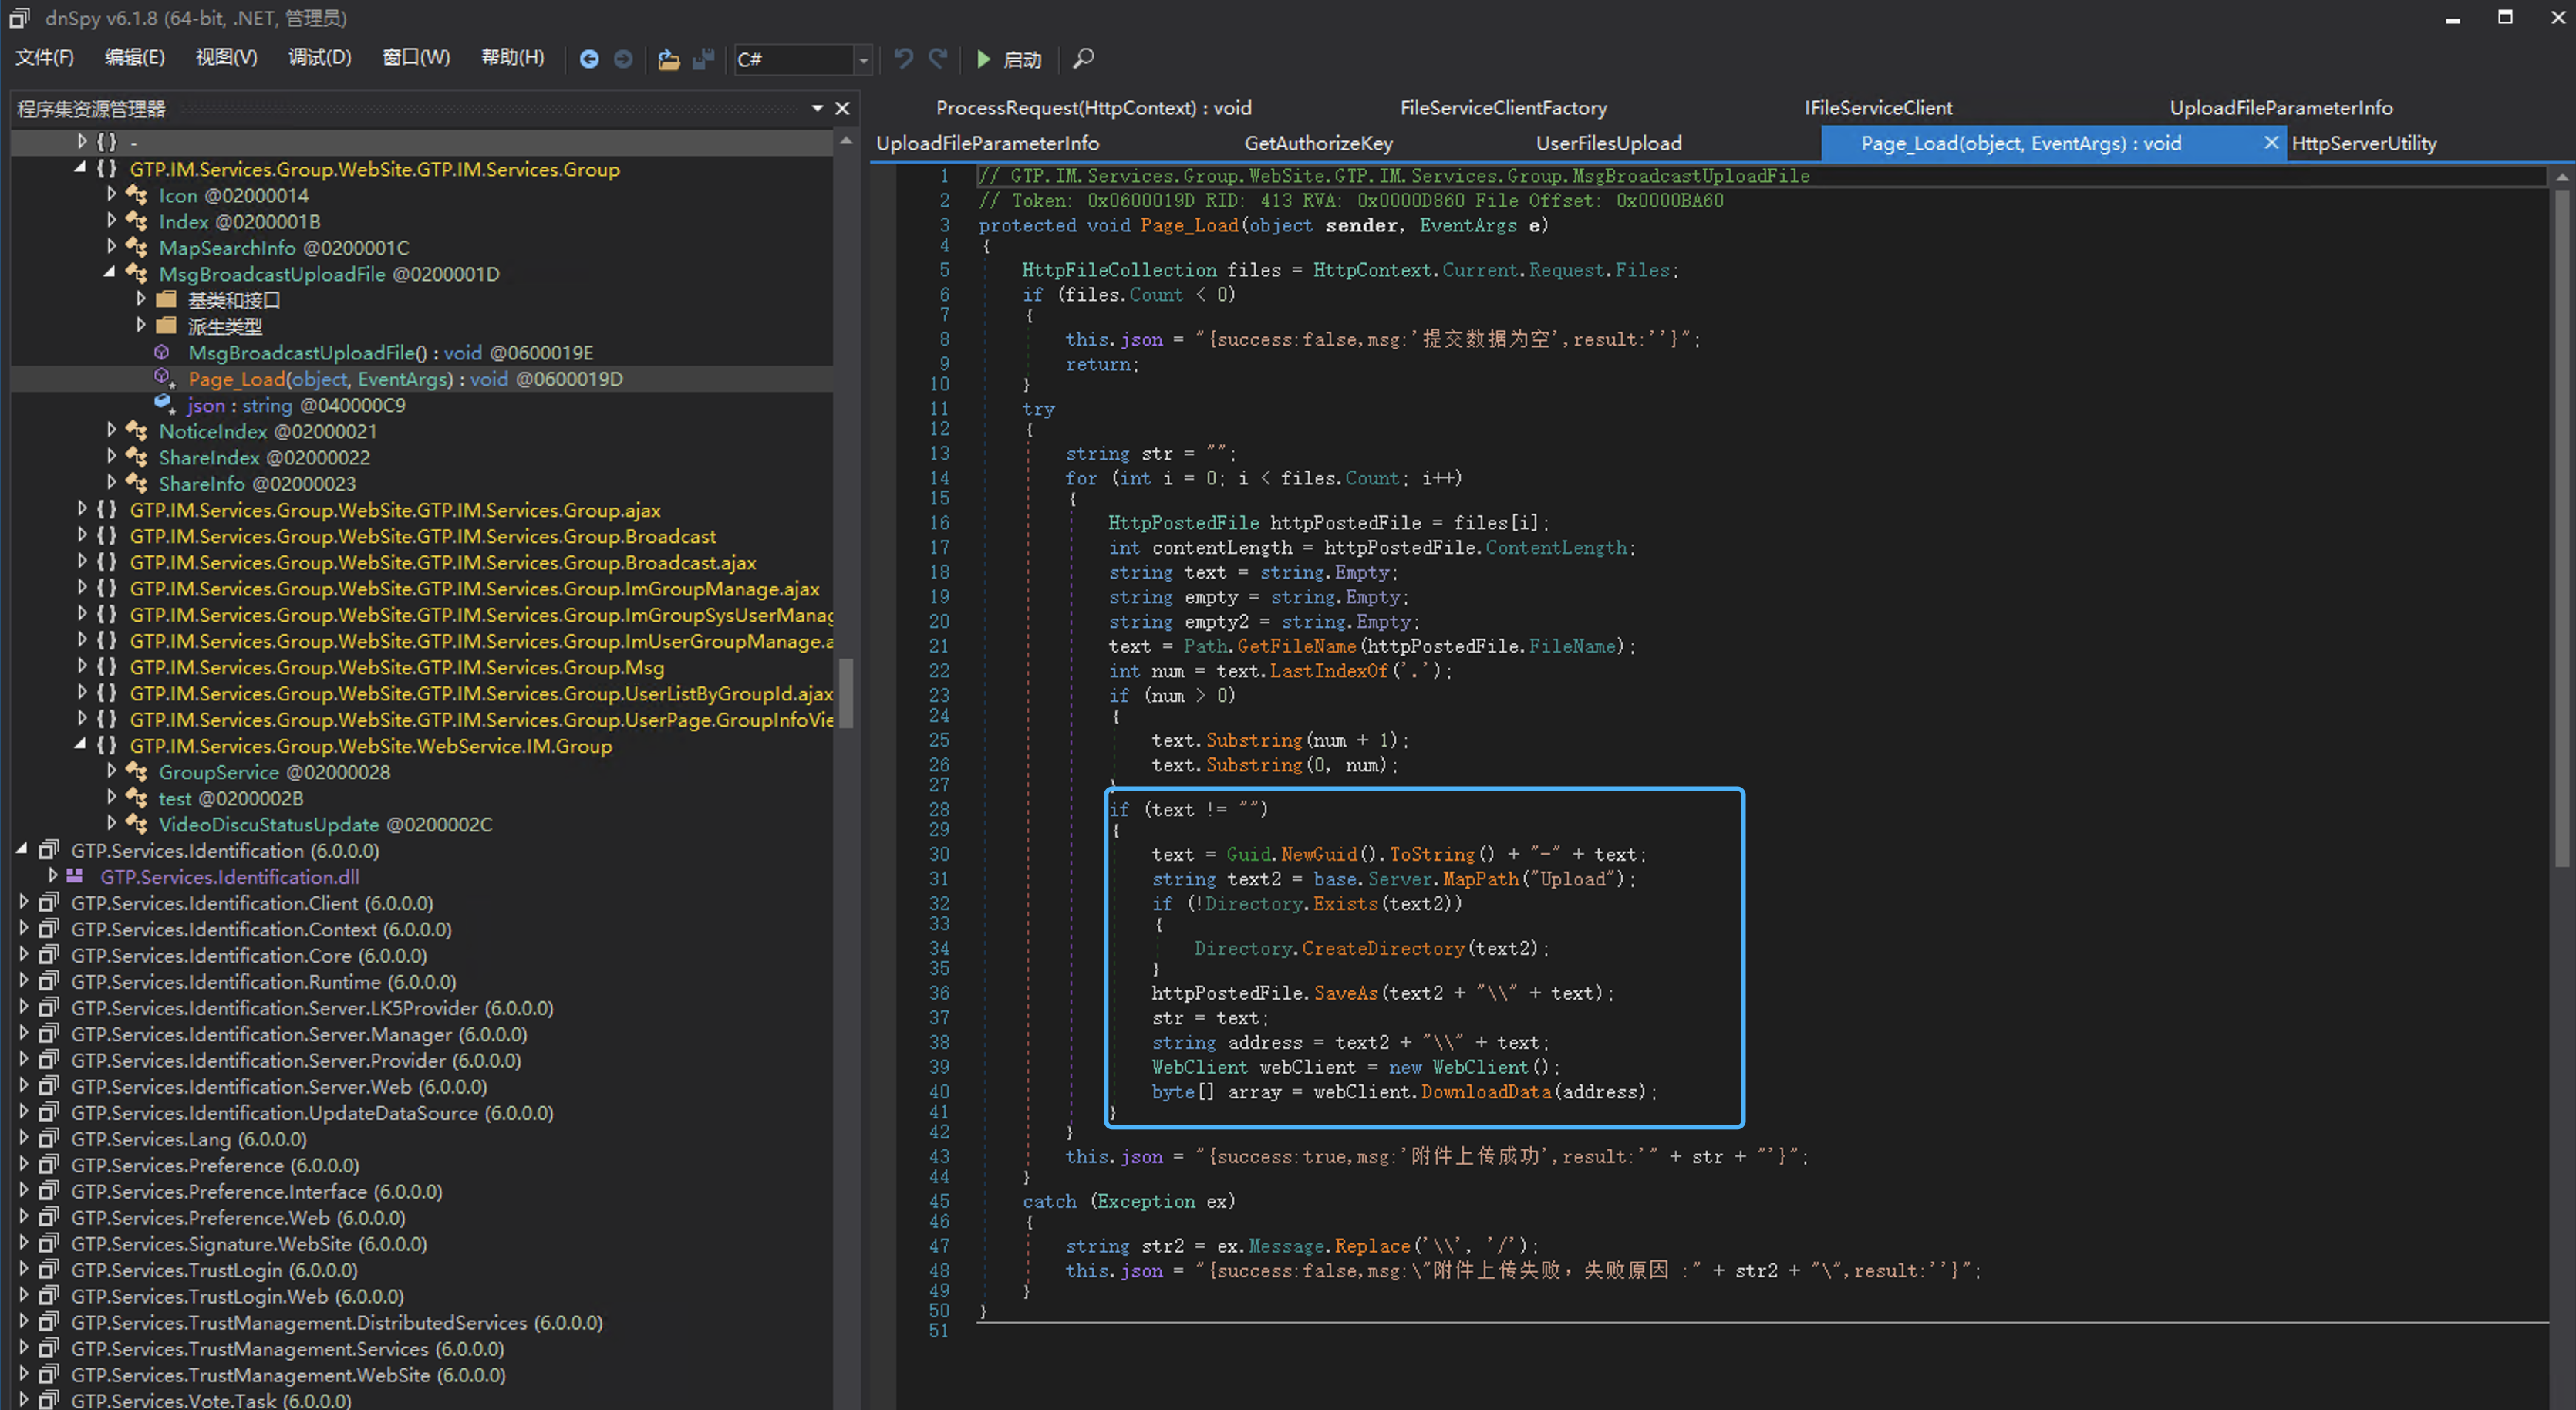Click the namespace braces icon for Group.Msg
This screenshot has width=2576, height=1410.
click(x=107, y=667)
